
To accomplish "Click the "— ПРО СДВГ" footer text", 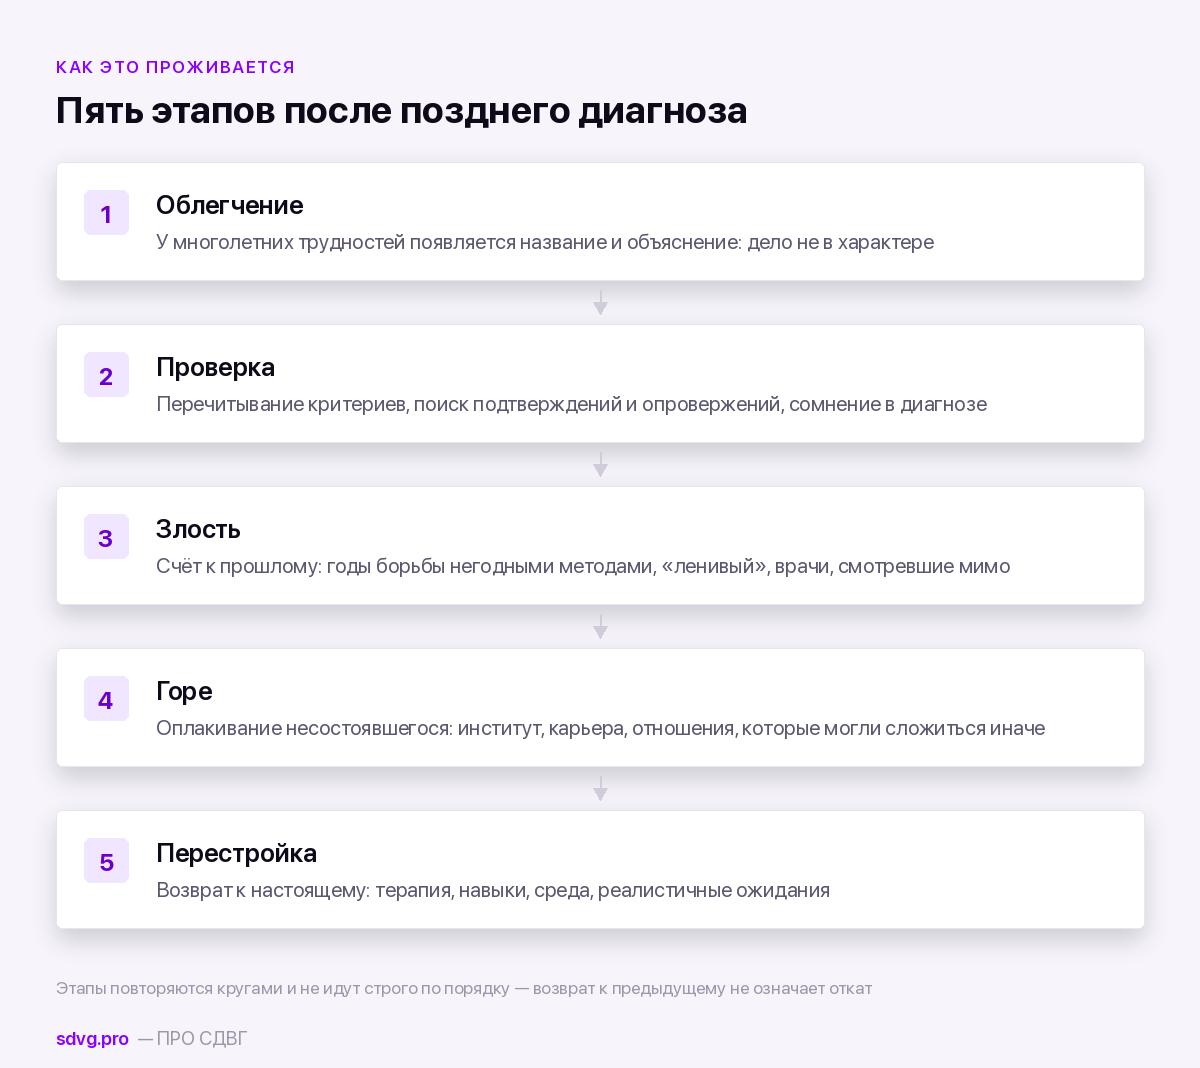I will point(192,1038).
